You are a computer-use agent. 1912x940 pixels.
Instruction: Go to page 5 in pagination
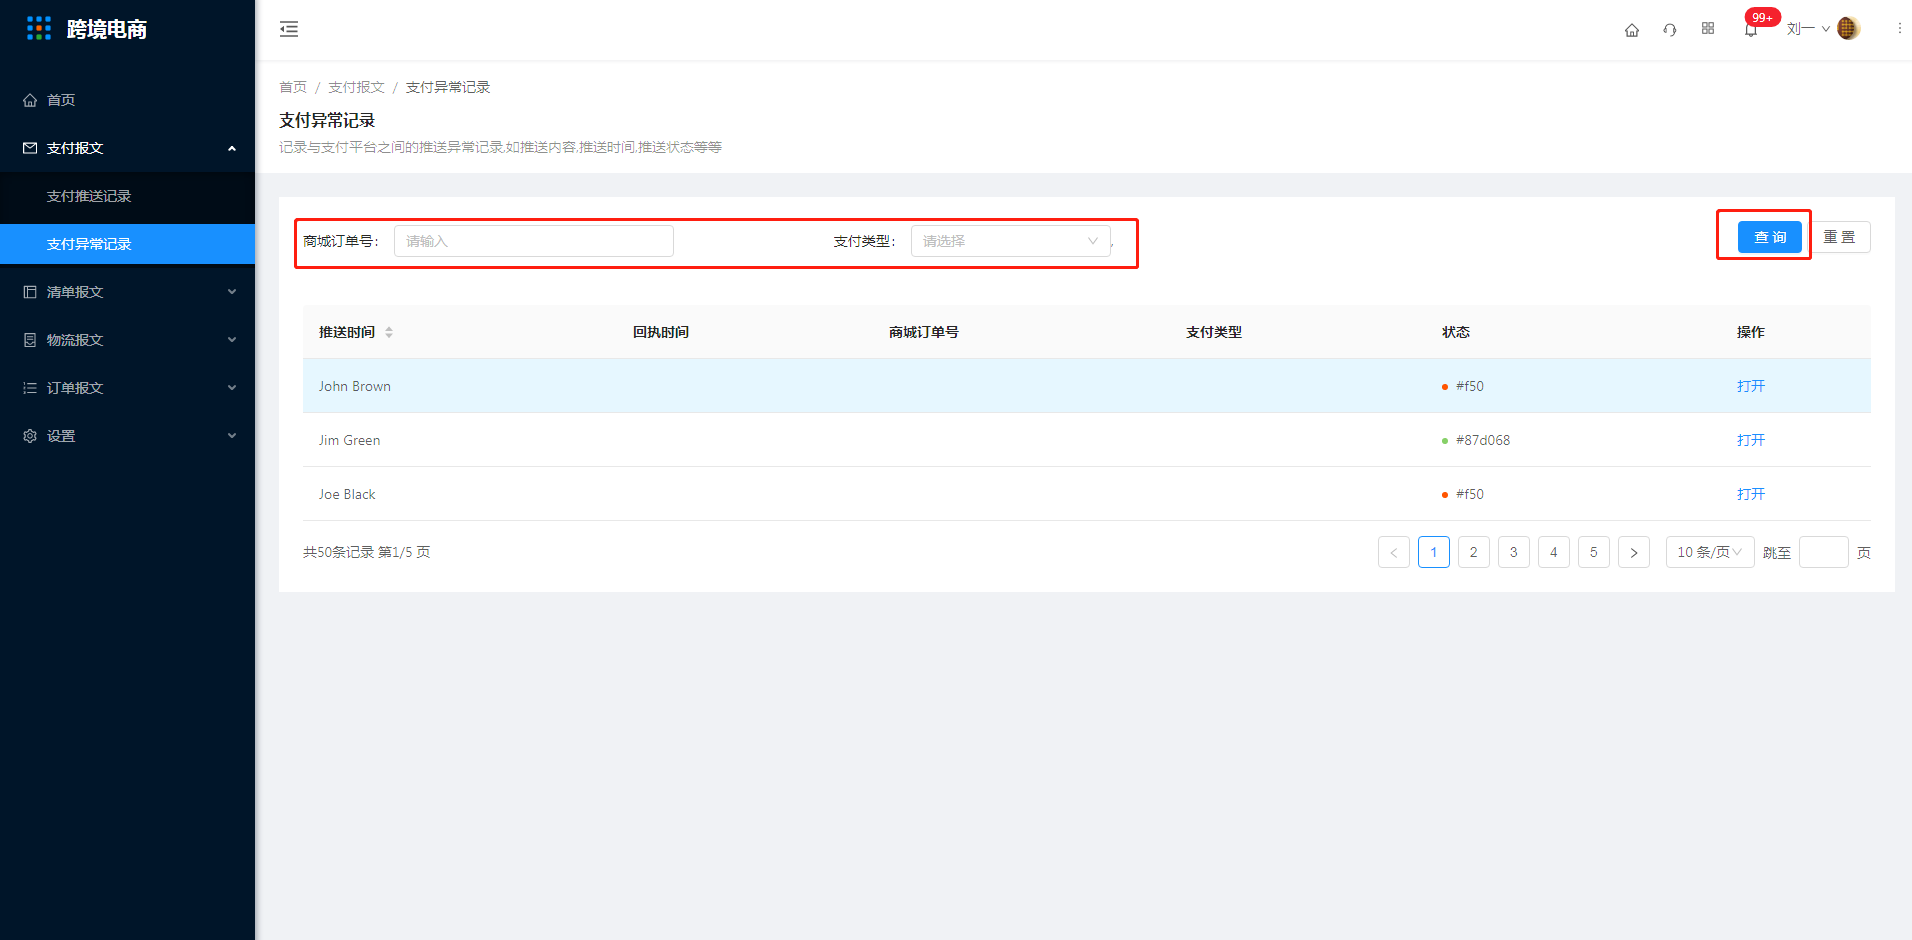click(x=1594, y=552)
